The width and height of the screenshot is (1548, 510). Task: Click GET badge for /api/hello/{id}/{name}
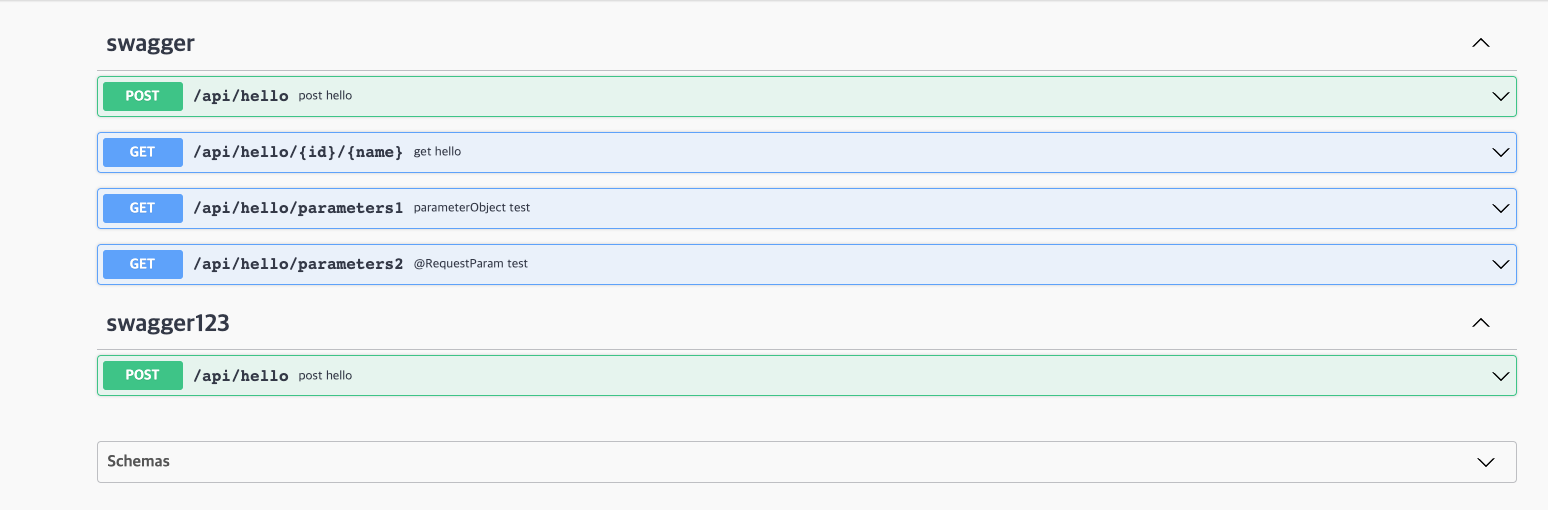(143, 152)
